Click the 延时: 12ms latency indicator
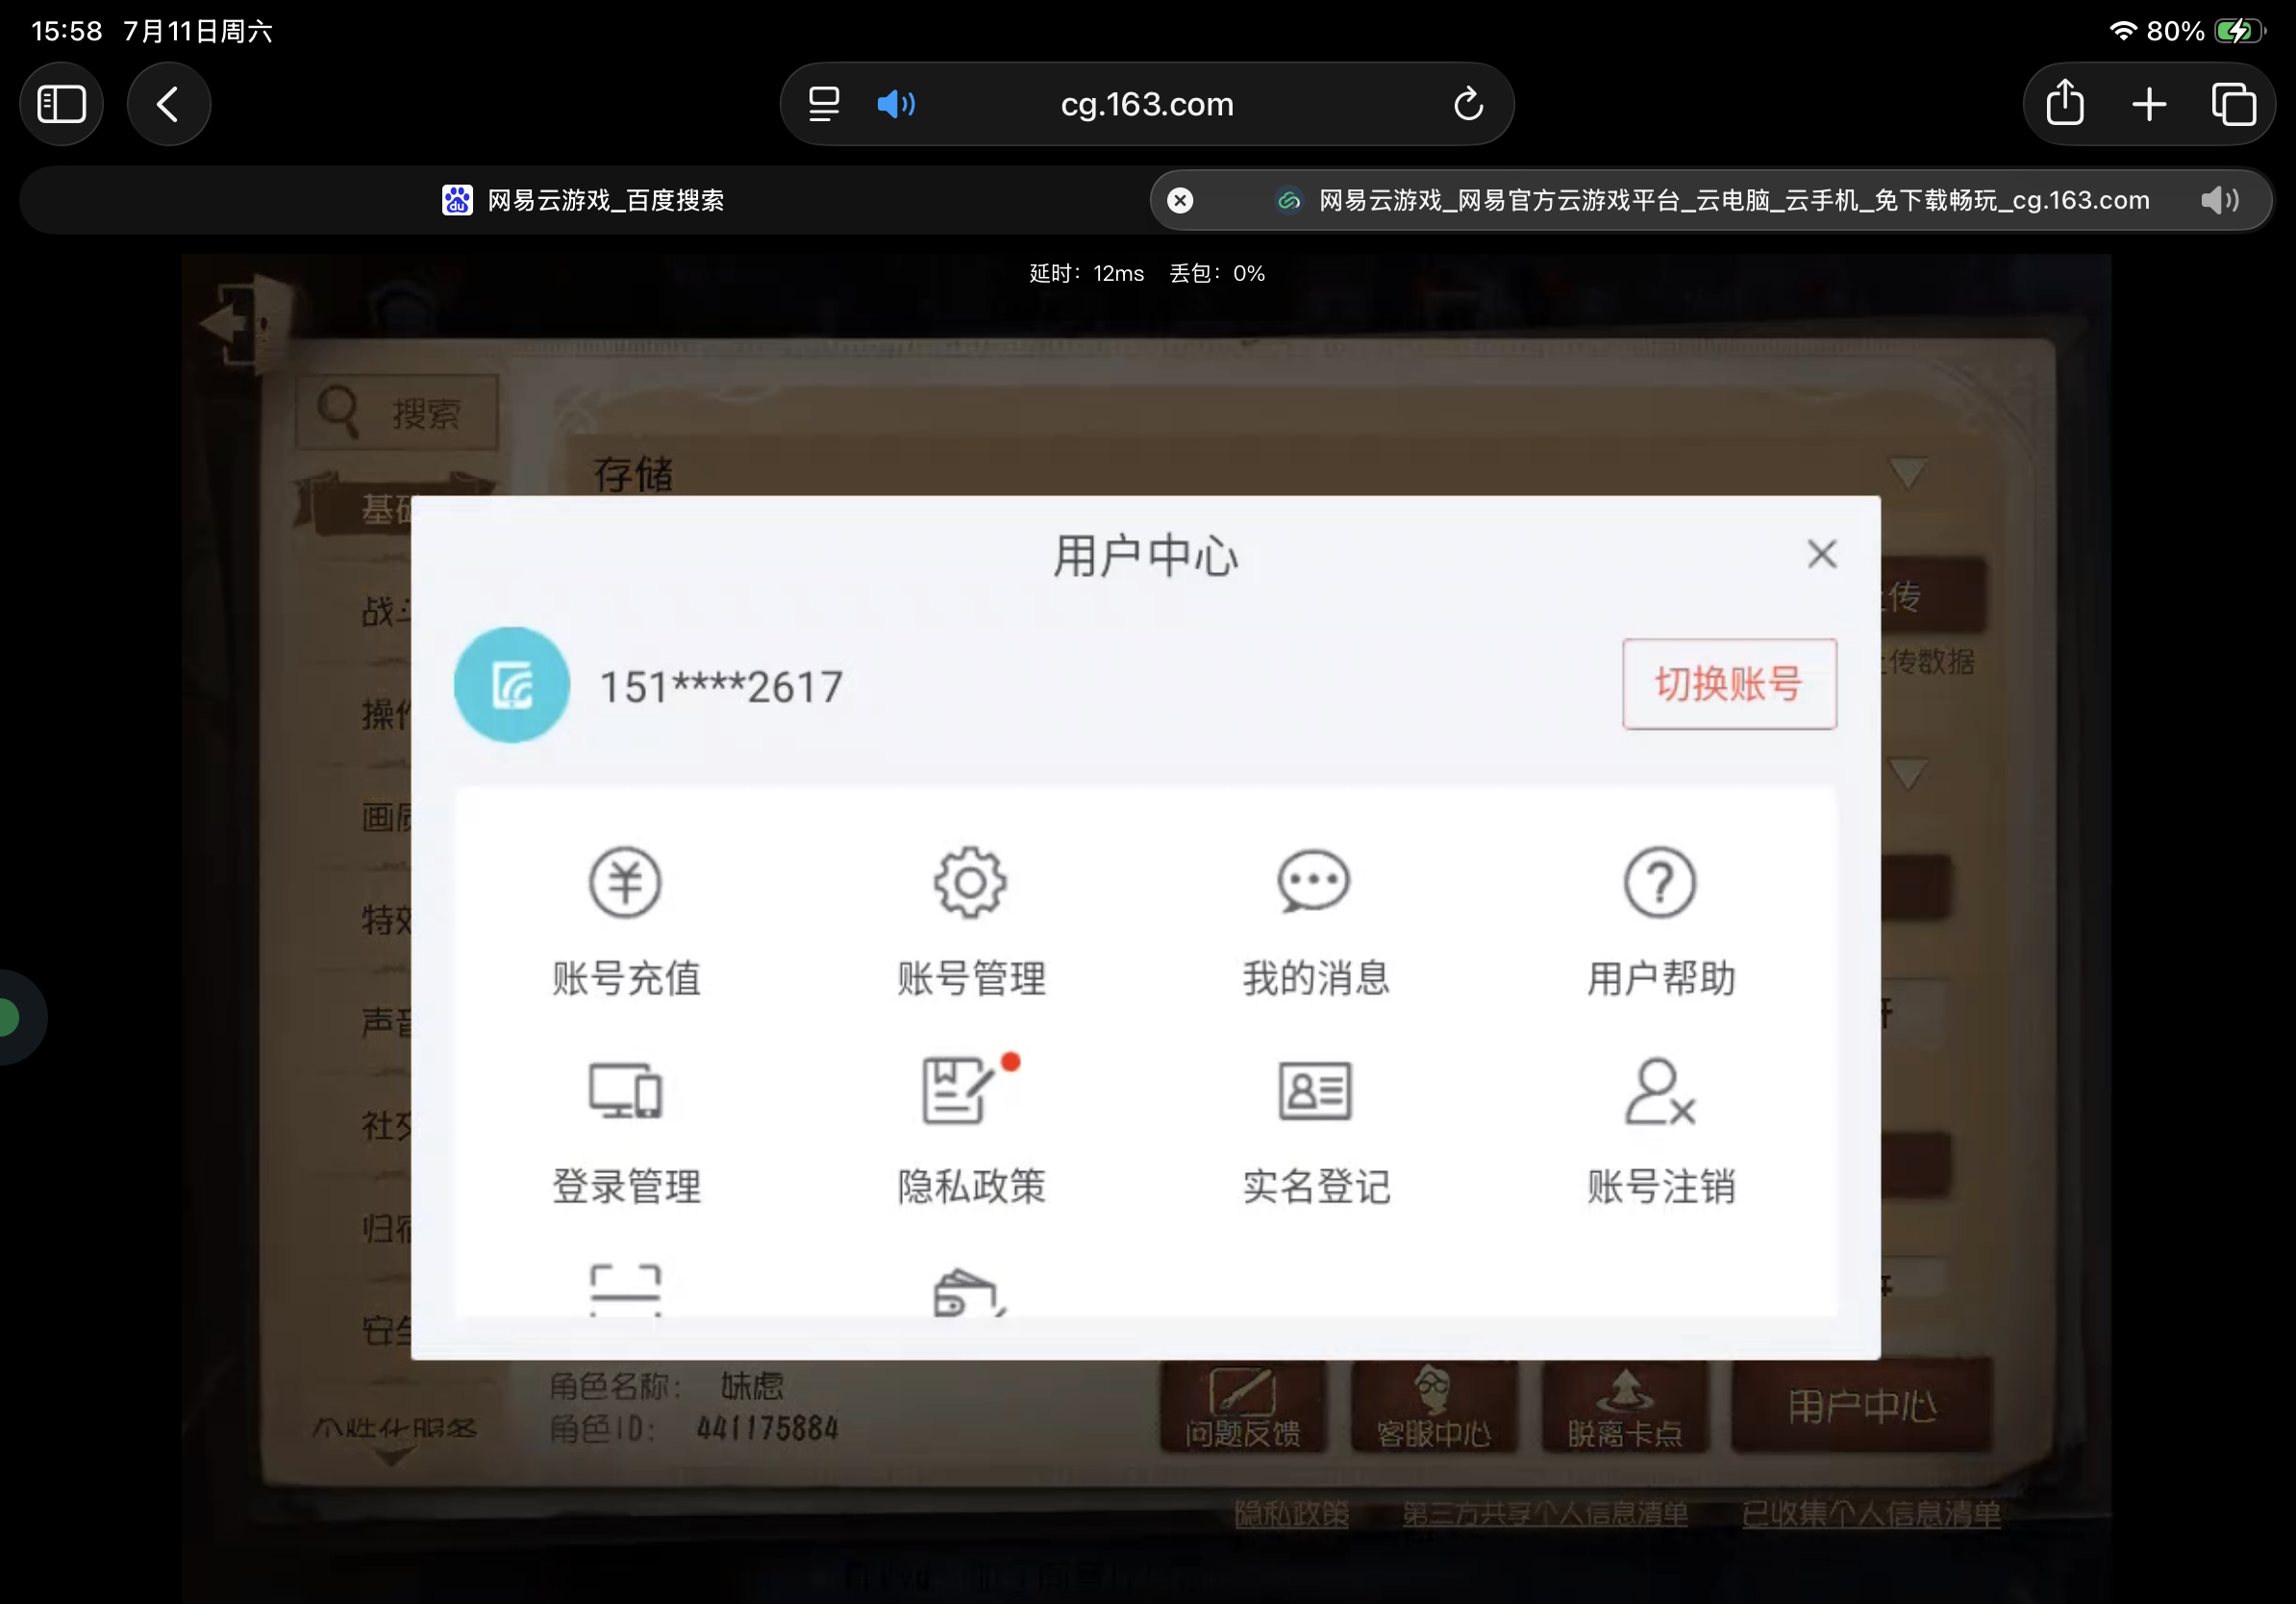Screen dimensions: 2296x1604 1087,273
